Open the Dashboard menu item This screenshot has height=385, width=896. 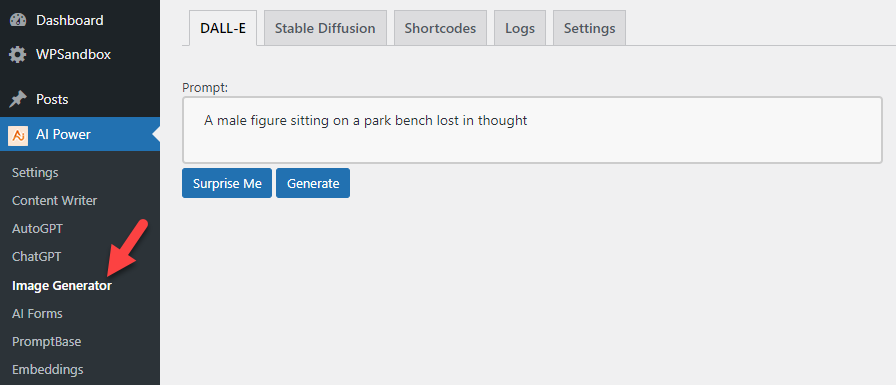(80, 20)
